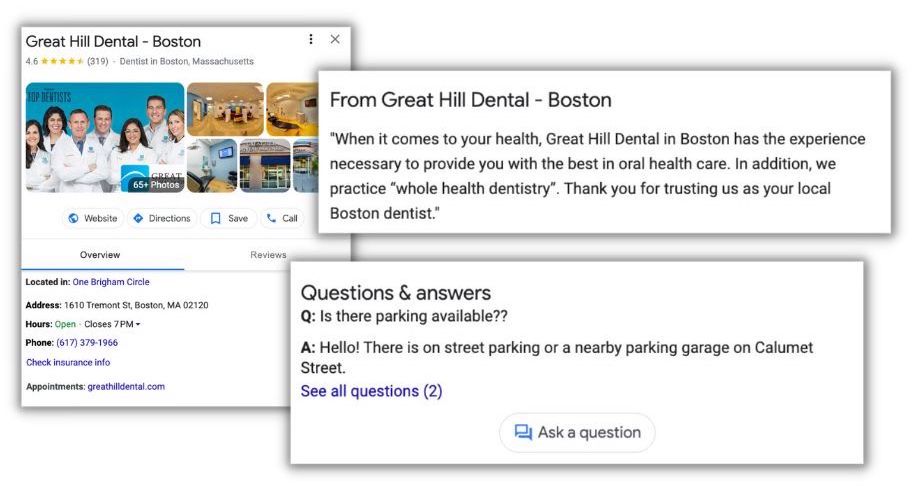Open the dental chair room photo

pos(212,166)
